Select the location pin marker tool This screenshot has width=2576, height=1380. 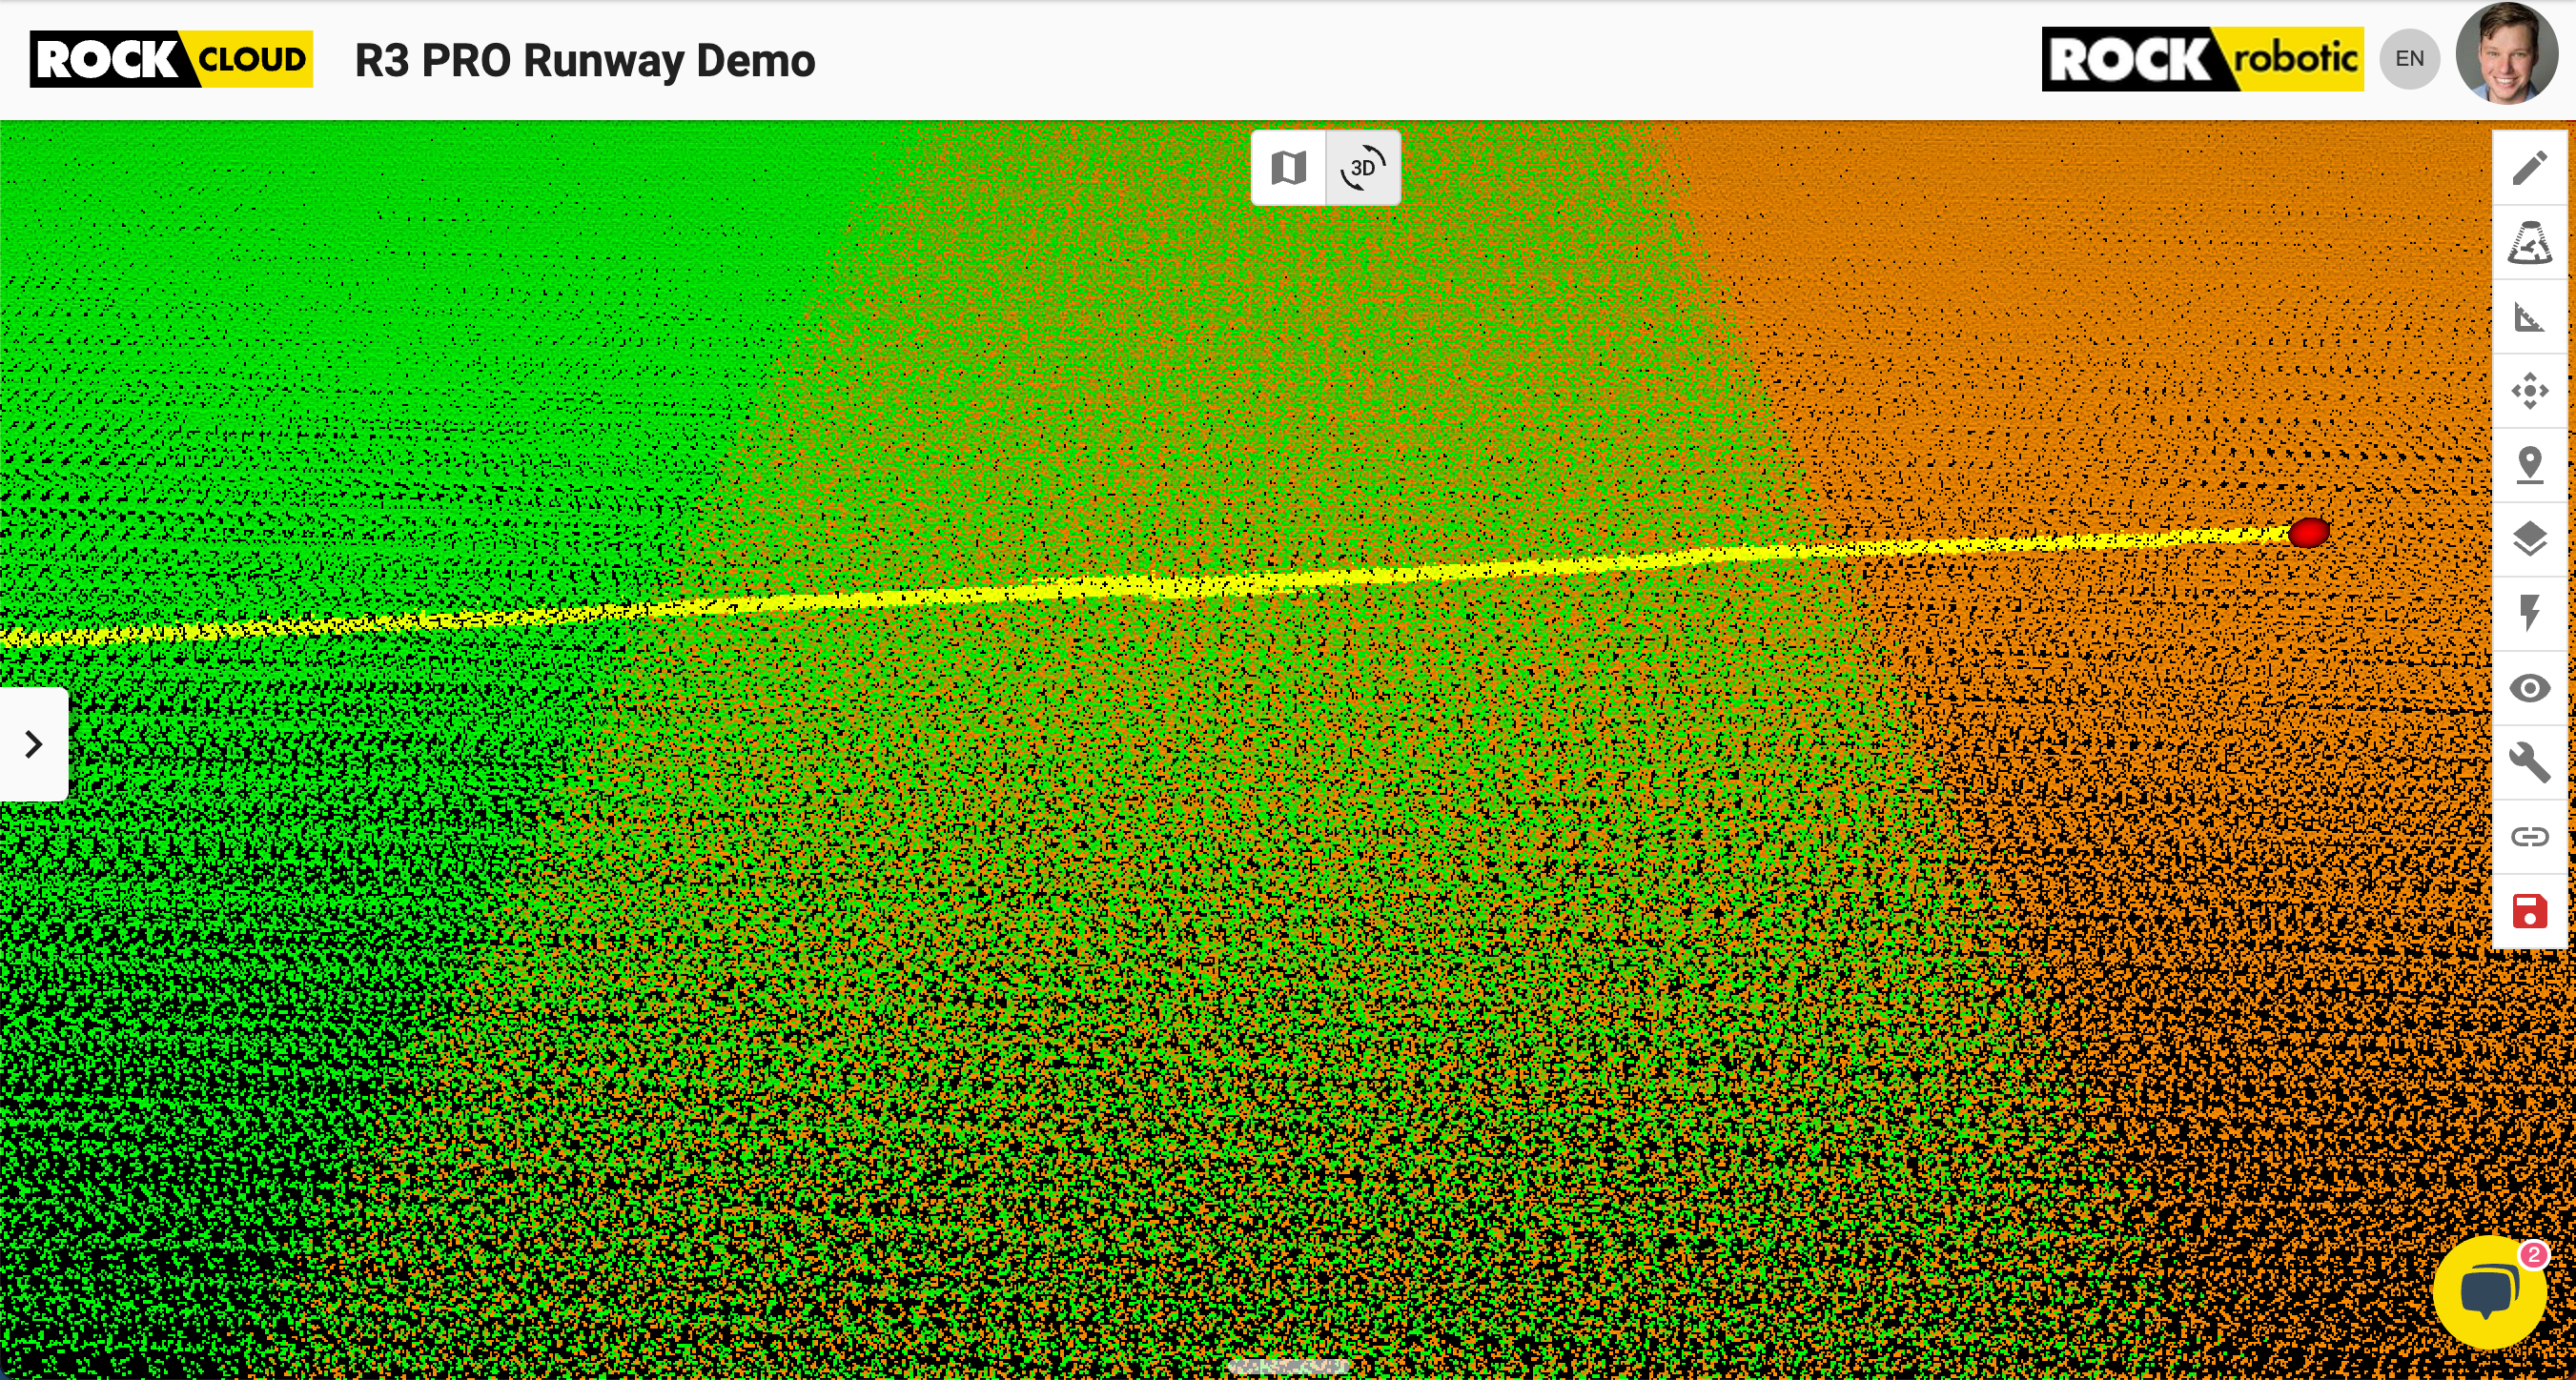[x=2529, y=465]
